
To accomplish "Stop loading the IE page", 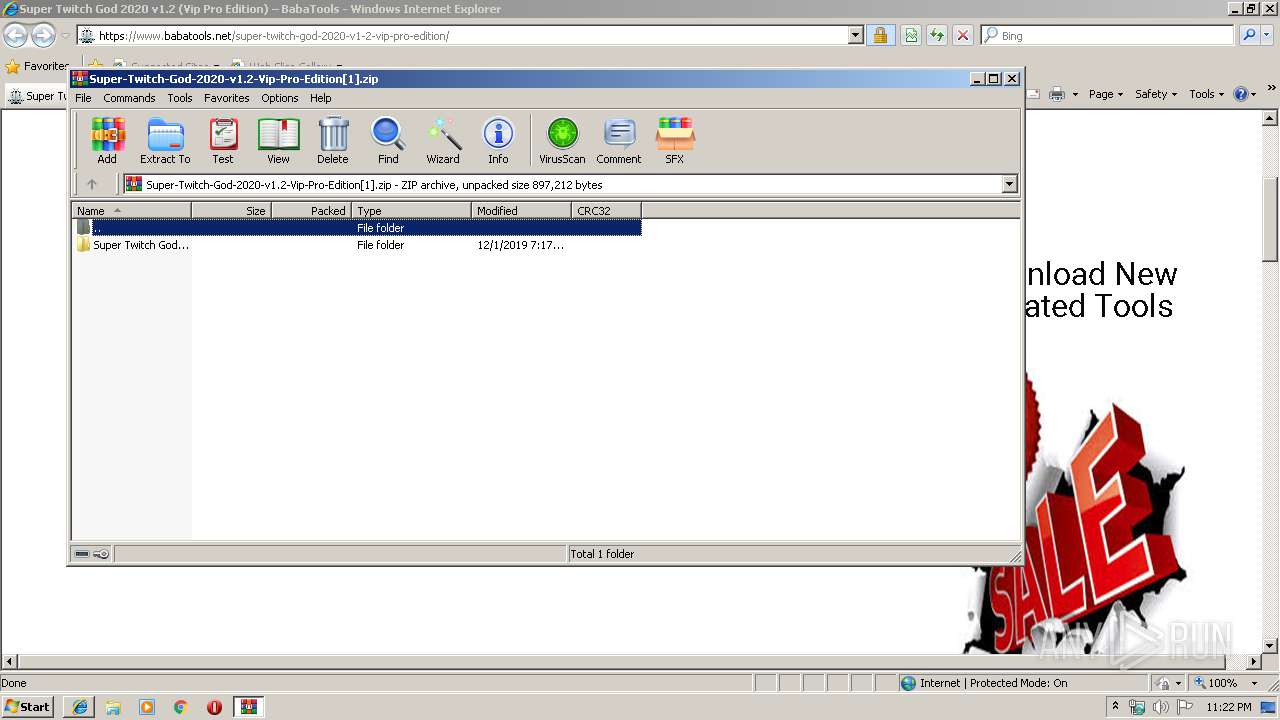I will click(962, 36).
